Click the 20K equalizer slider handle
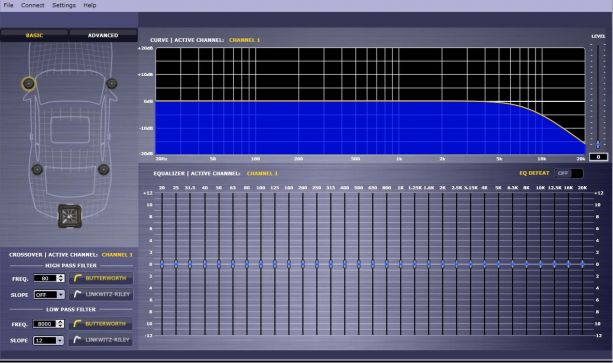Image resolution: width=613 pixels, height=363 pixels. (x=583, y=265)
